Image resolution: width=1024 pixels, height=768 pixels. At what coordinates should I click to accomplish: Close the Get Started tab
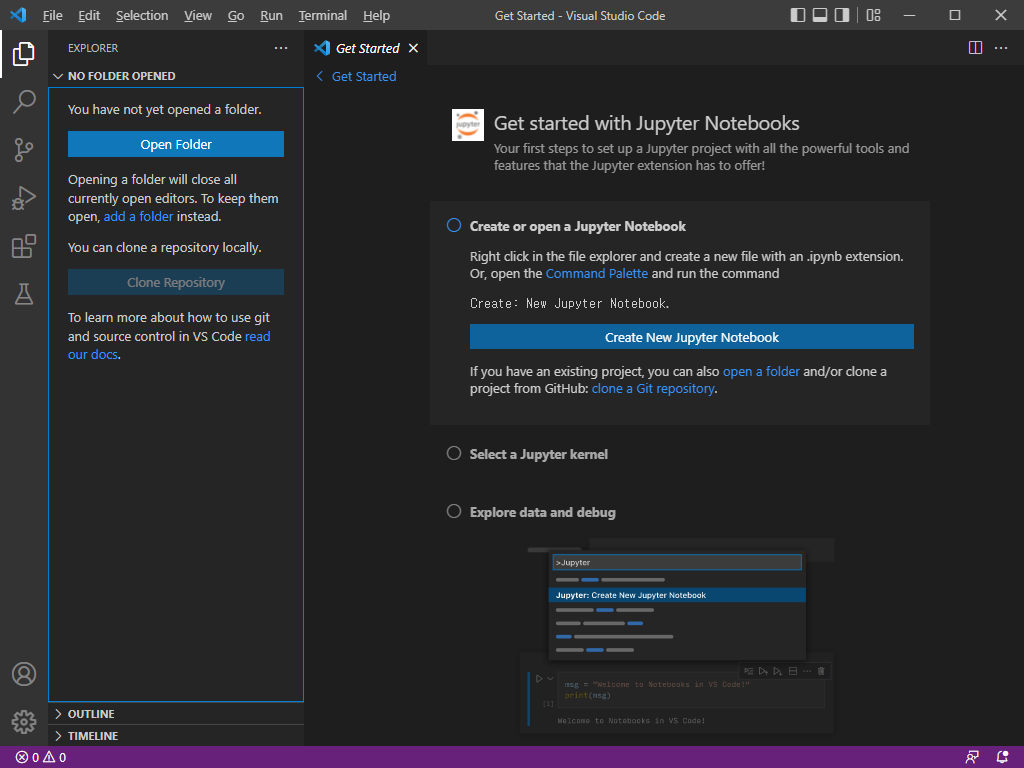tap(413, 48)
